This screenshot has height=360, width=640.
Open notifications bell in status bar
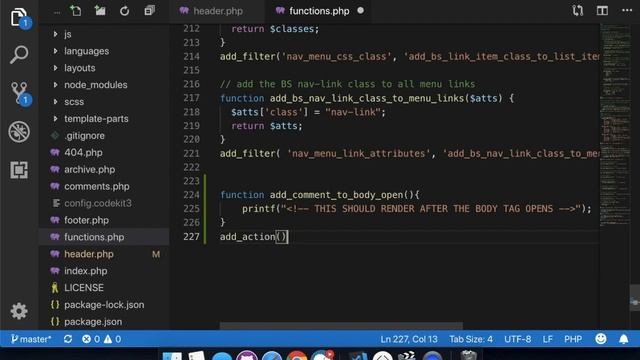[624, 339]
